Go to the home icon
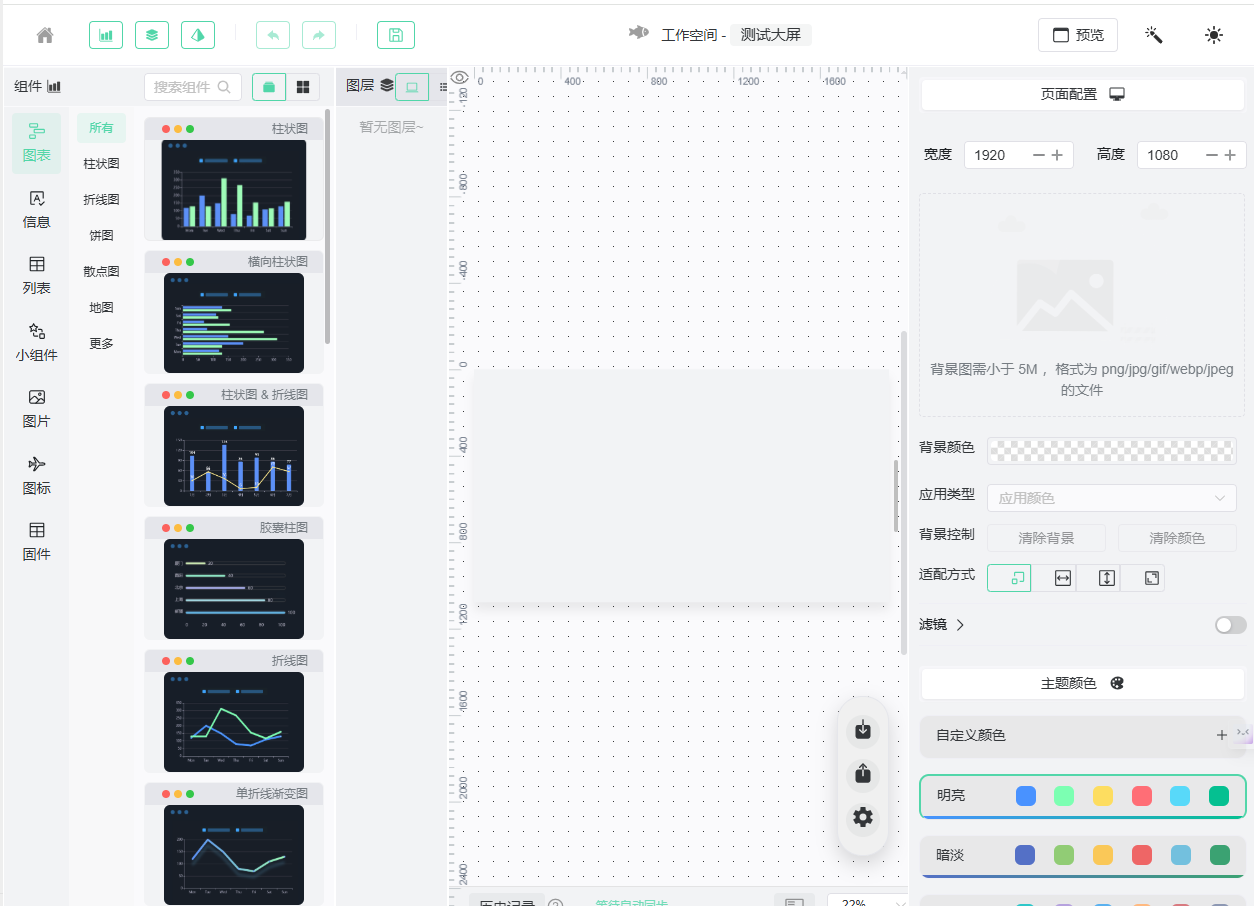Viewport: 1254px width, 906px height. (x=45, y=35)
